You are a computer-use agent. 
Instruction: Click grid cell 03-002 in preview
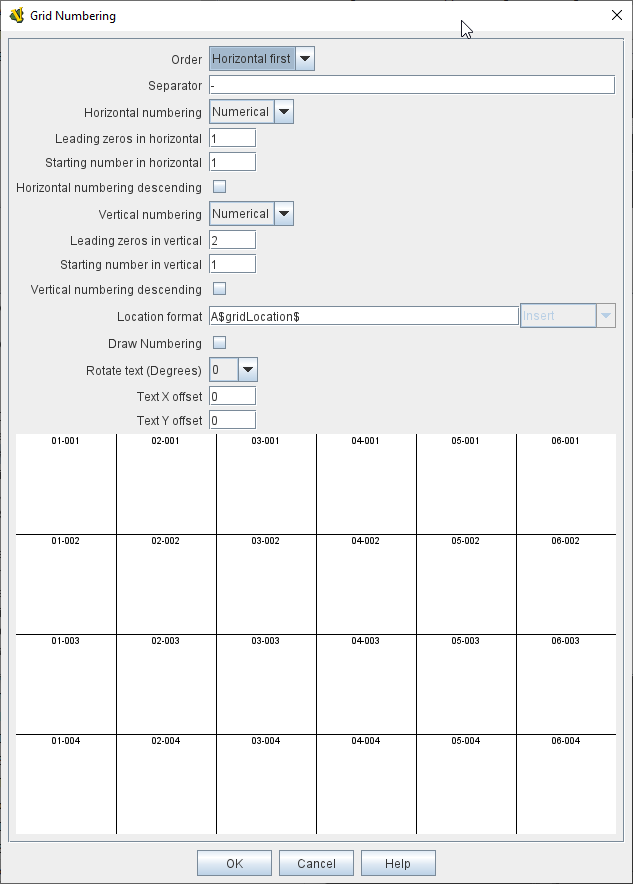266,585
